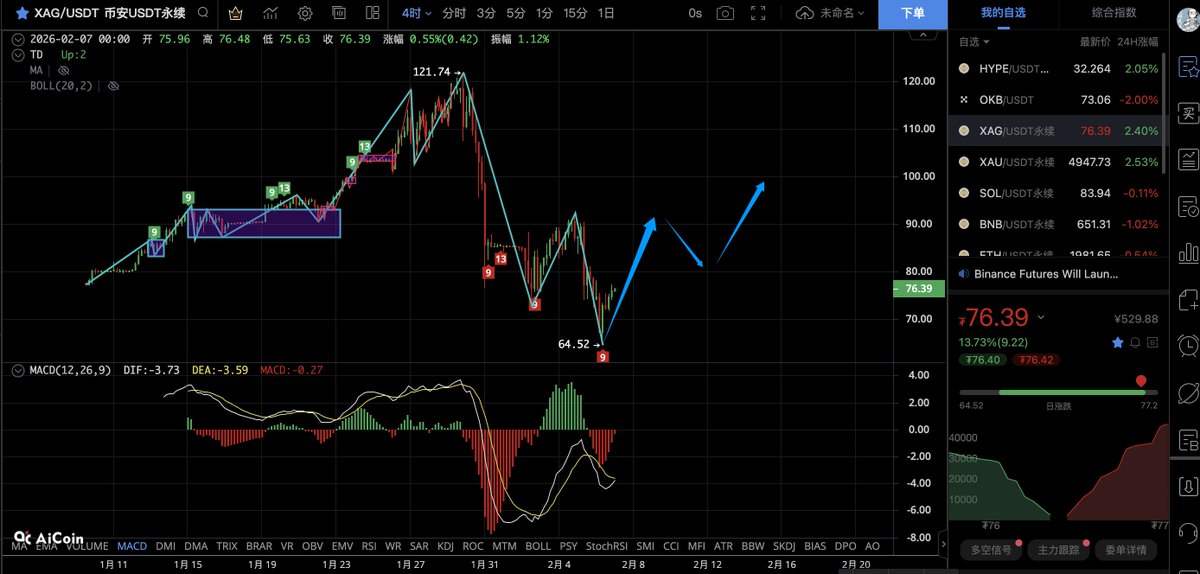Select SOL/USDT永续 row in watchlist
1200x574 pixels.
1060,193
